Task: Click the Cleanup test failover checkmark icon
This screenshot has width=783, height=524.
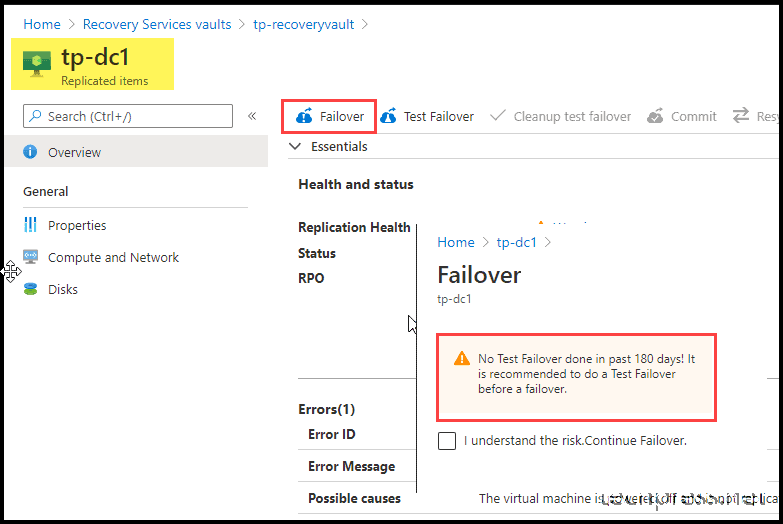Action: tap(497, 116)
